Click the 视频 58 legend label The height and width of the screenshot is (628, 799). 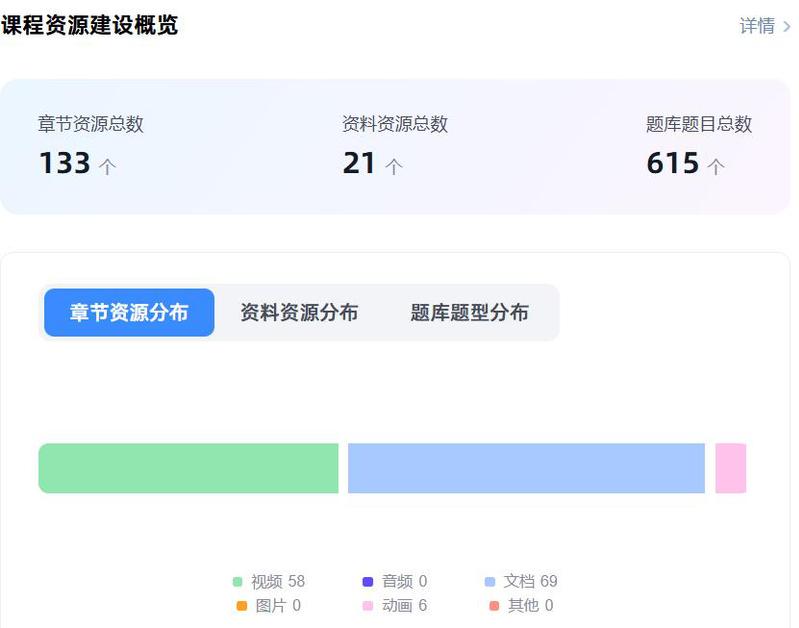pos(278,582)
